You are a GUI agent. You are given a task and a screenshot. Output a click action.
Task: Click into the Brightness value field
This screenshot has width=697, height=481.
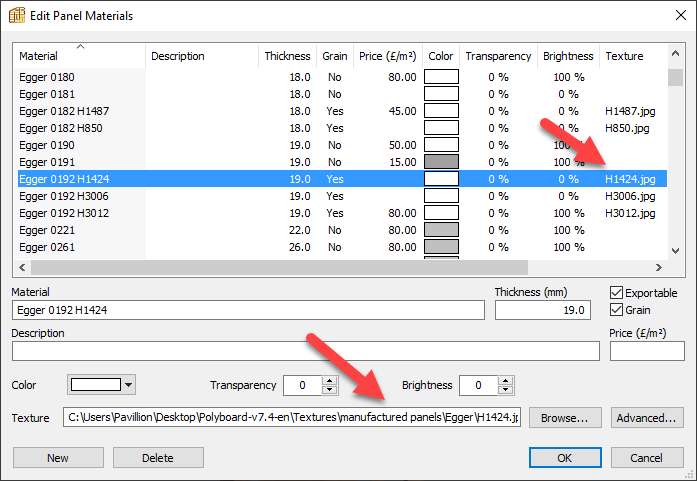(x=479, y=385)
